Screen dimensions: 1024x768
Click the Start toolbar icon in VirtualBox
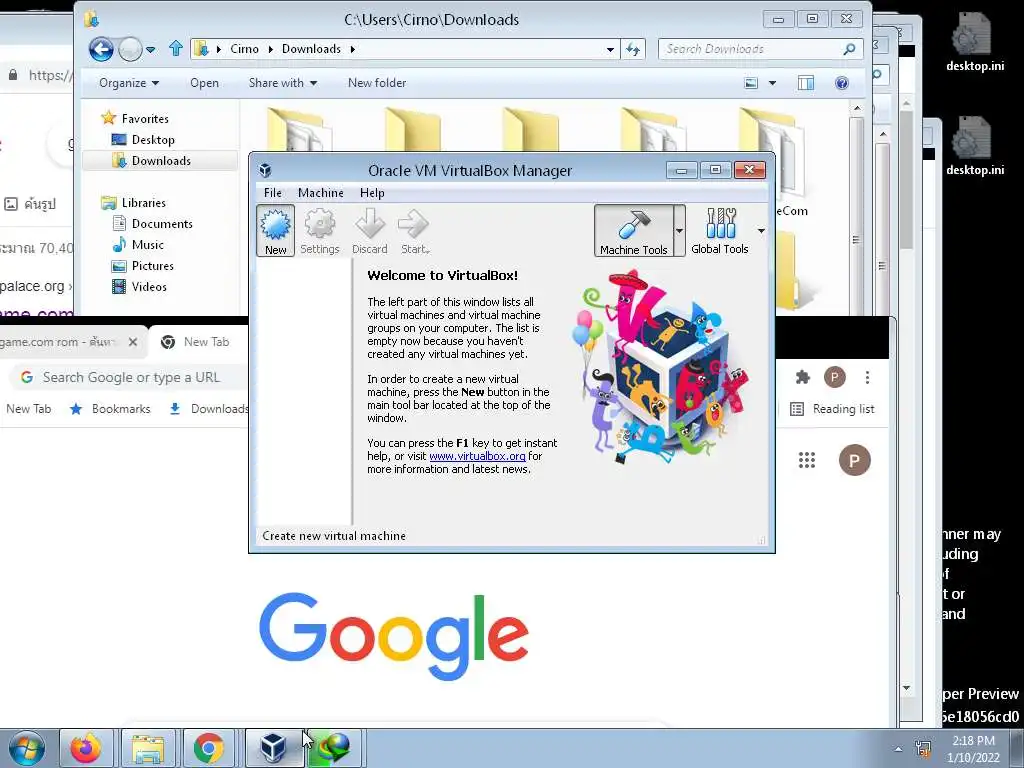[414, 231]
